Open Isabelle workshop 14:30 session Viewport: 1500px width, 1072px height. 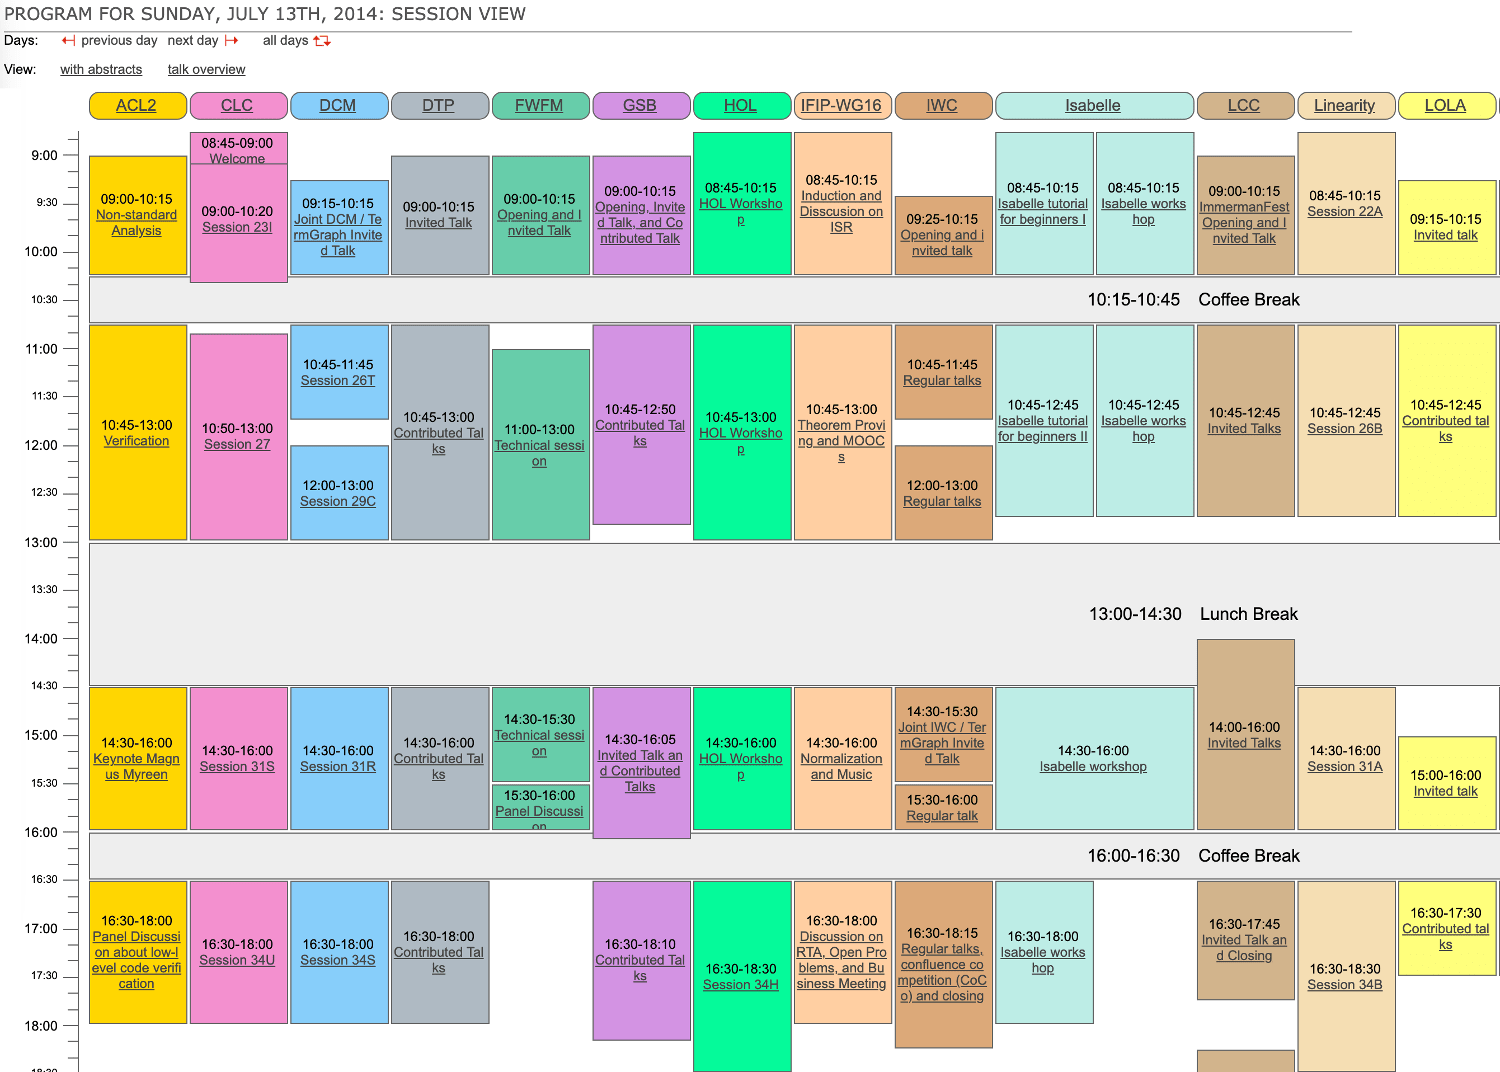(1093, 767)
